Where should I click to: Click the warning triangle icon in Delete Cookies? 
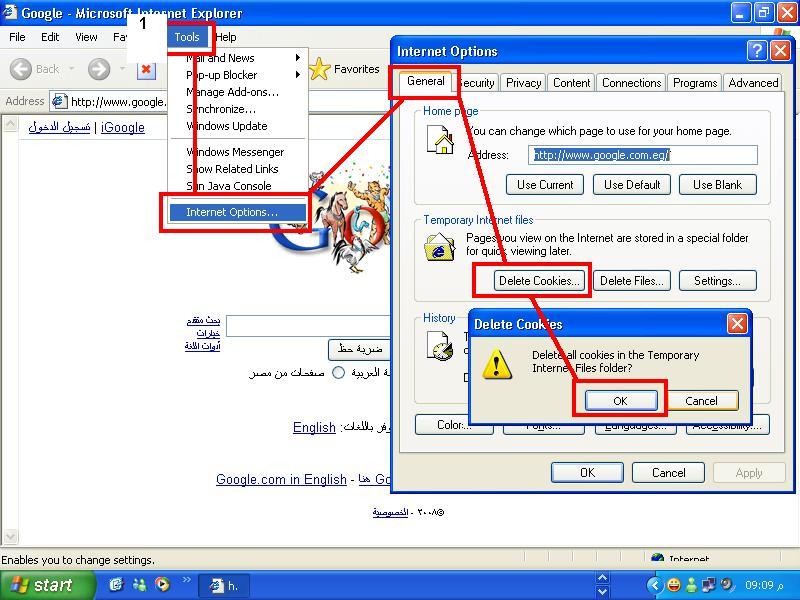pyautogui.click(x=496, y=364)
